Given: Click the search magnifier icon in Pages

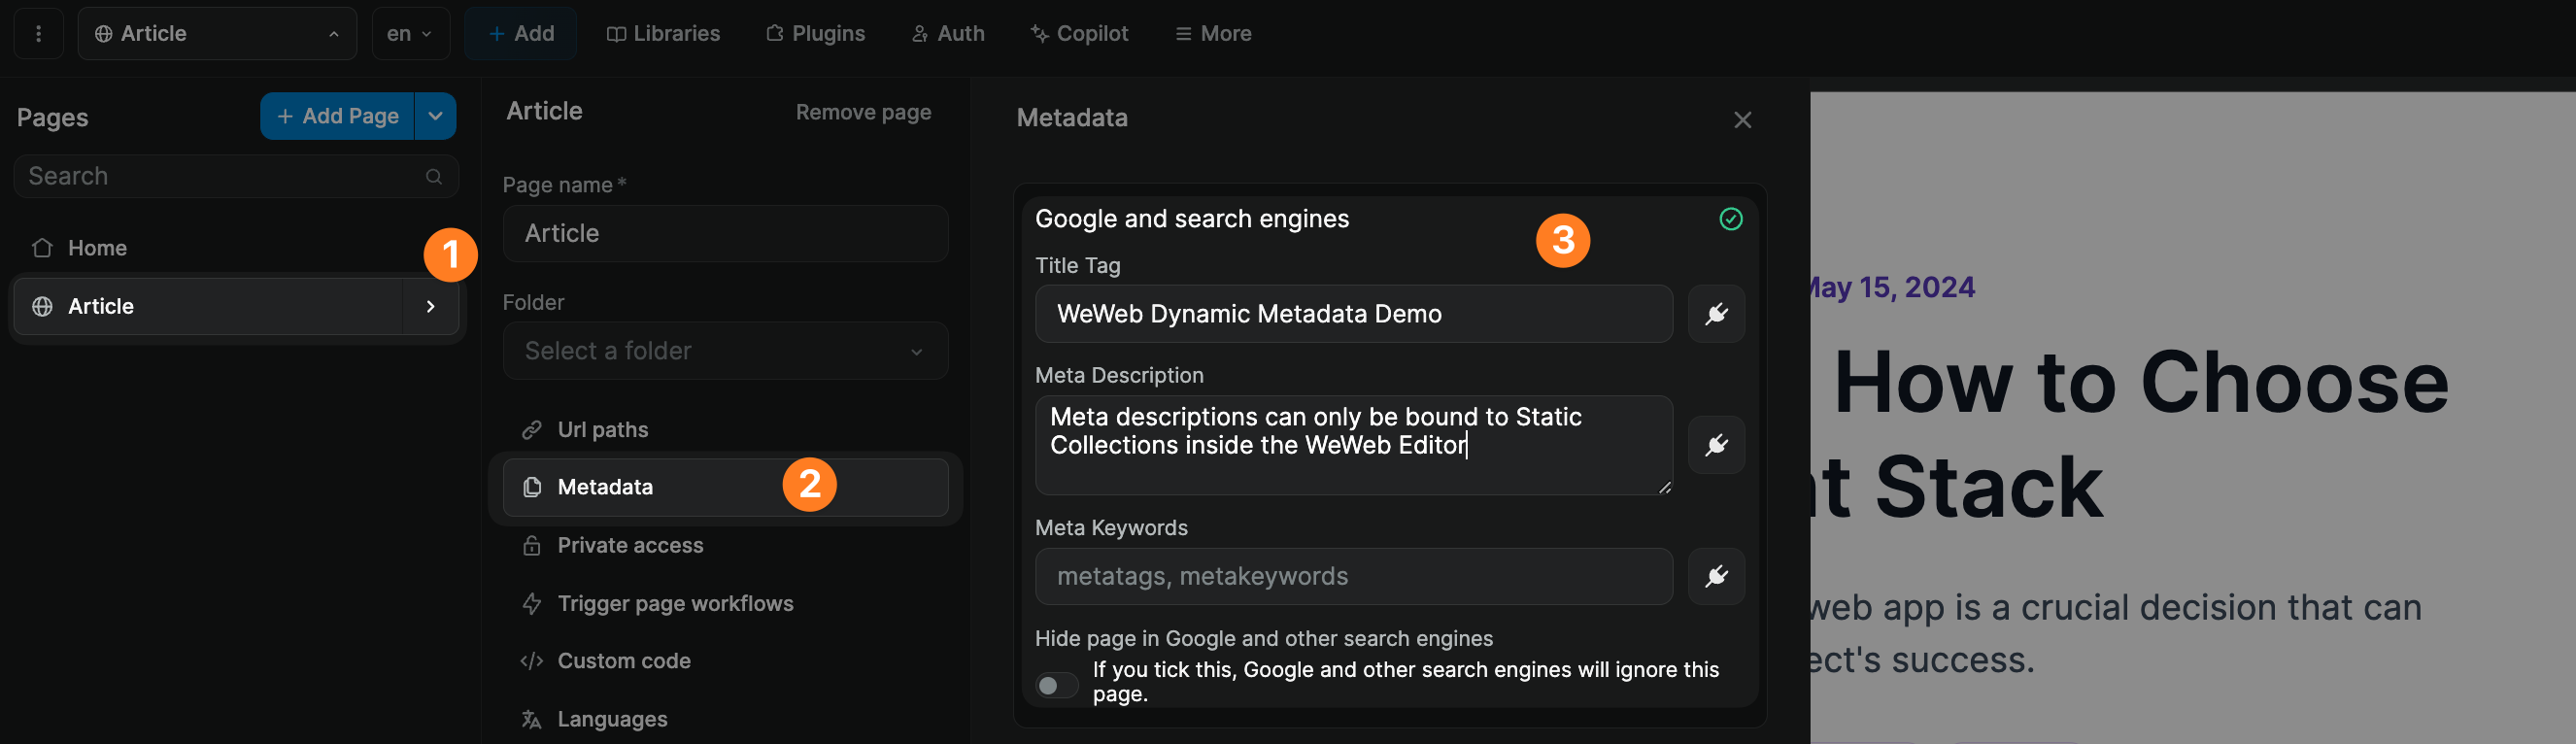Looking at the screenshot, I should 434,176.
